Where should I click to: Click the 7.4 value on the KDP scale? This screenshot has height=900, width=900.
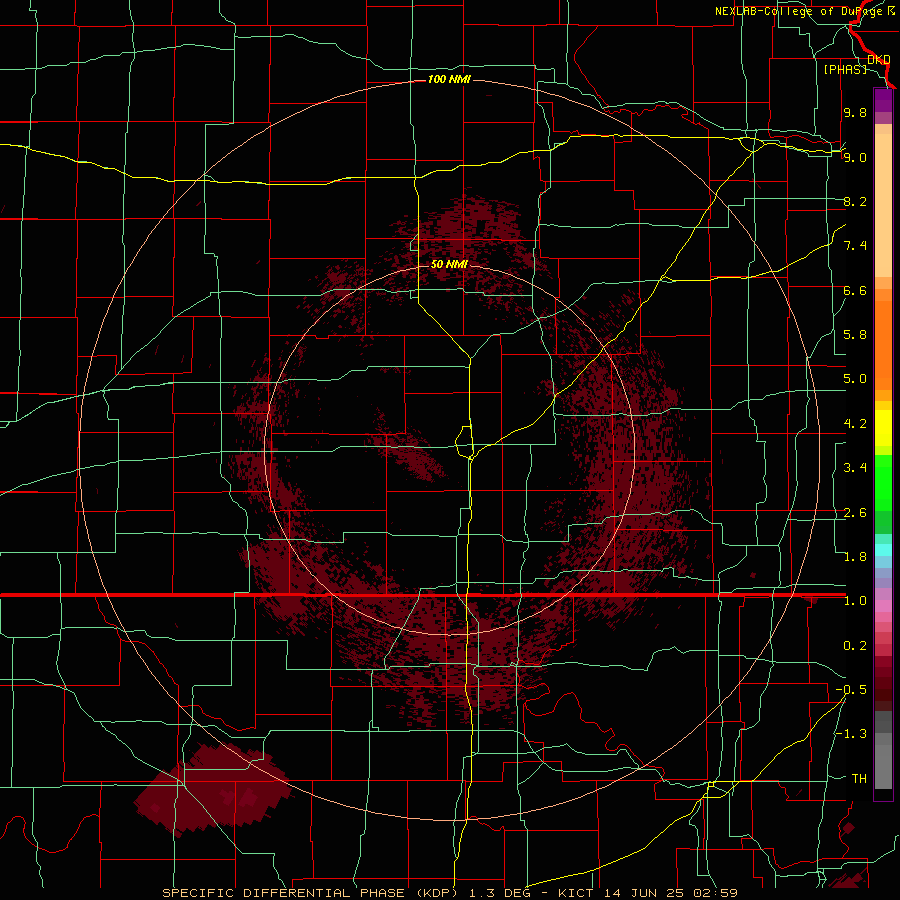click(855, 246)
